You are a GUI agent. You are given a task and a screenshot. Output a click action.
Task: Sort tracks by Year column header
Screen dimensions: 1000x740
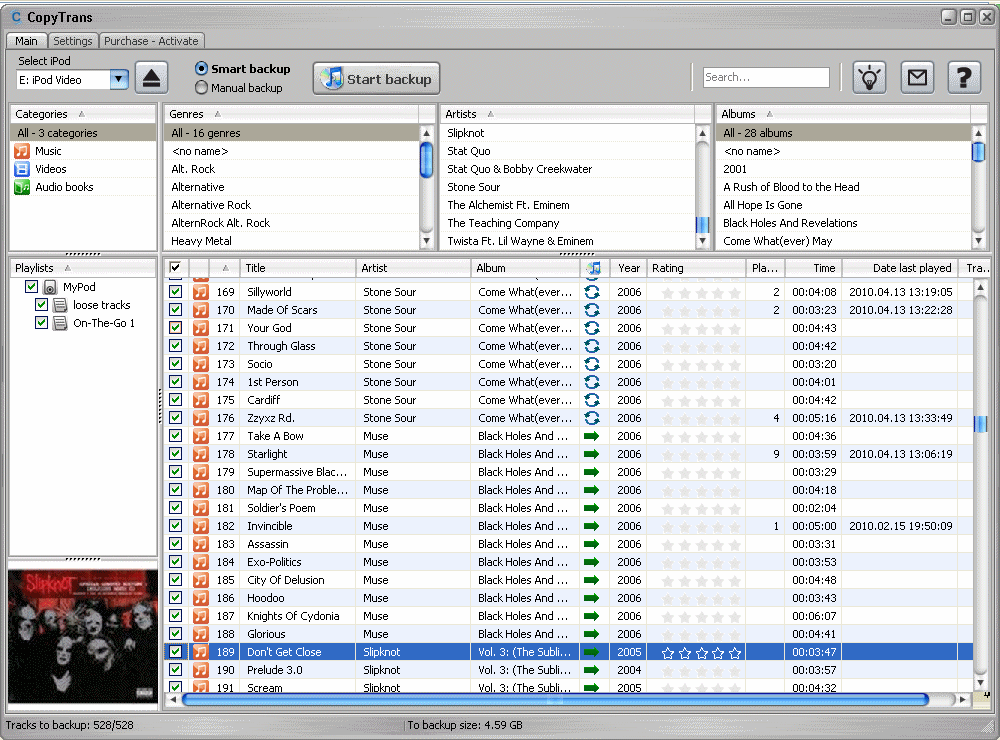(628, 268)
